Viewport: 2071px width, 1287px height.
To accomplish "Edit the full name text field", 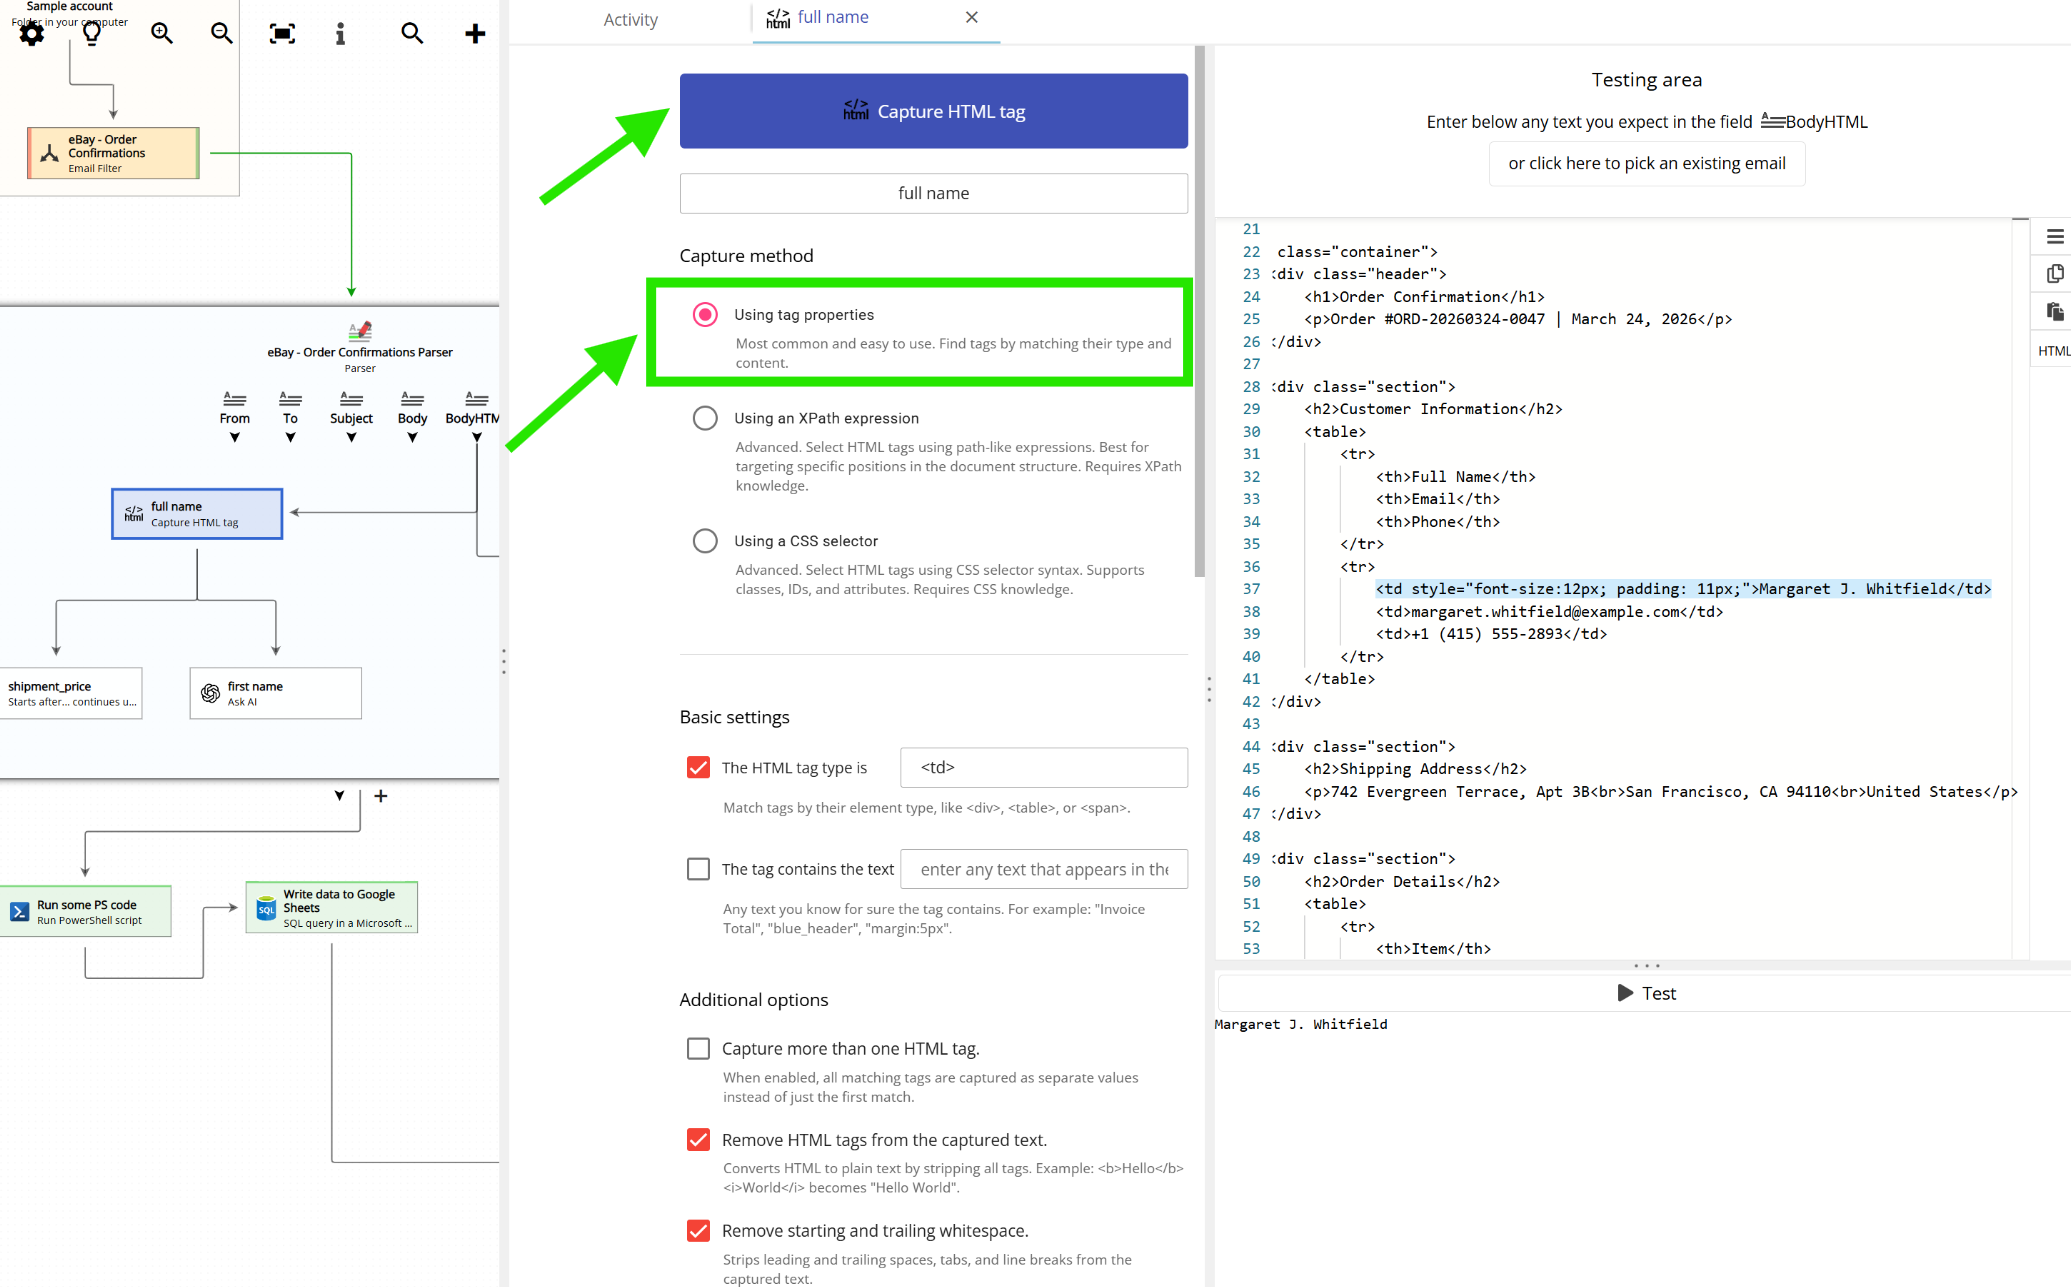I will 932,193.
